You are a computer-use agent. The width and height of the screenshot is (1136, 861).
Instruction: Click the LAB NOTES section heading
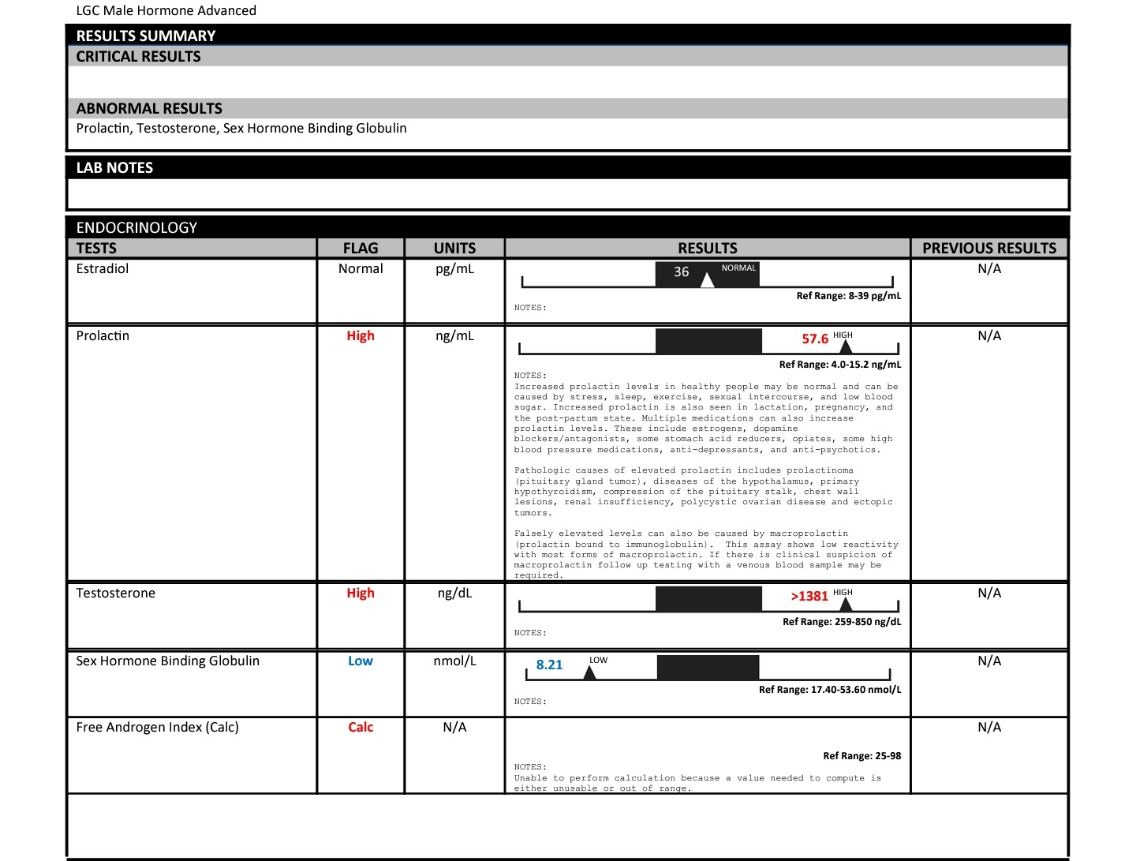tap(115, 168)
